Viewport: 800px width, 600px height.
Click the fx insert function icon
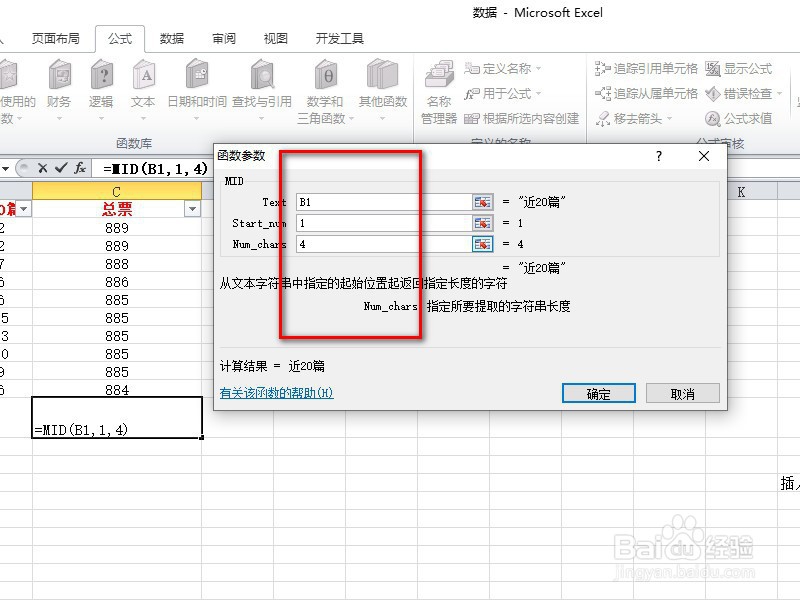point(80,168)
